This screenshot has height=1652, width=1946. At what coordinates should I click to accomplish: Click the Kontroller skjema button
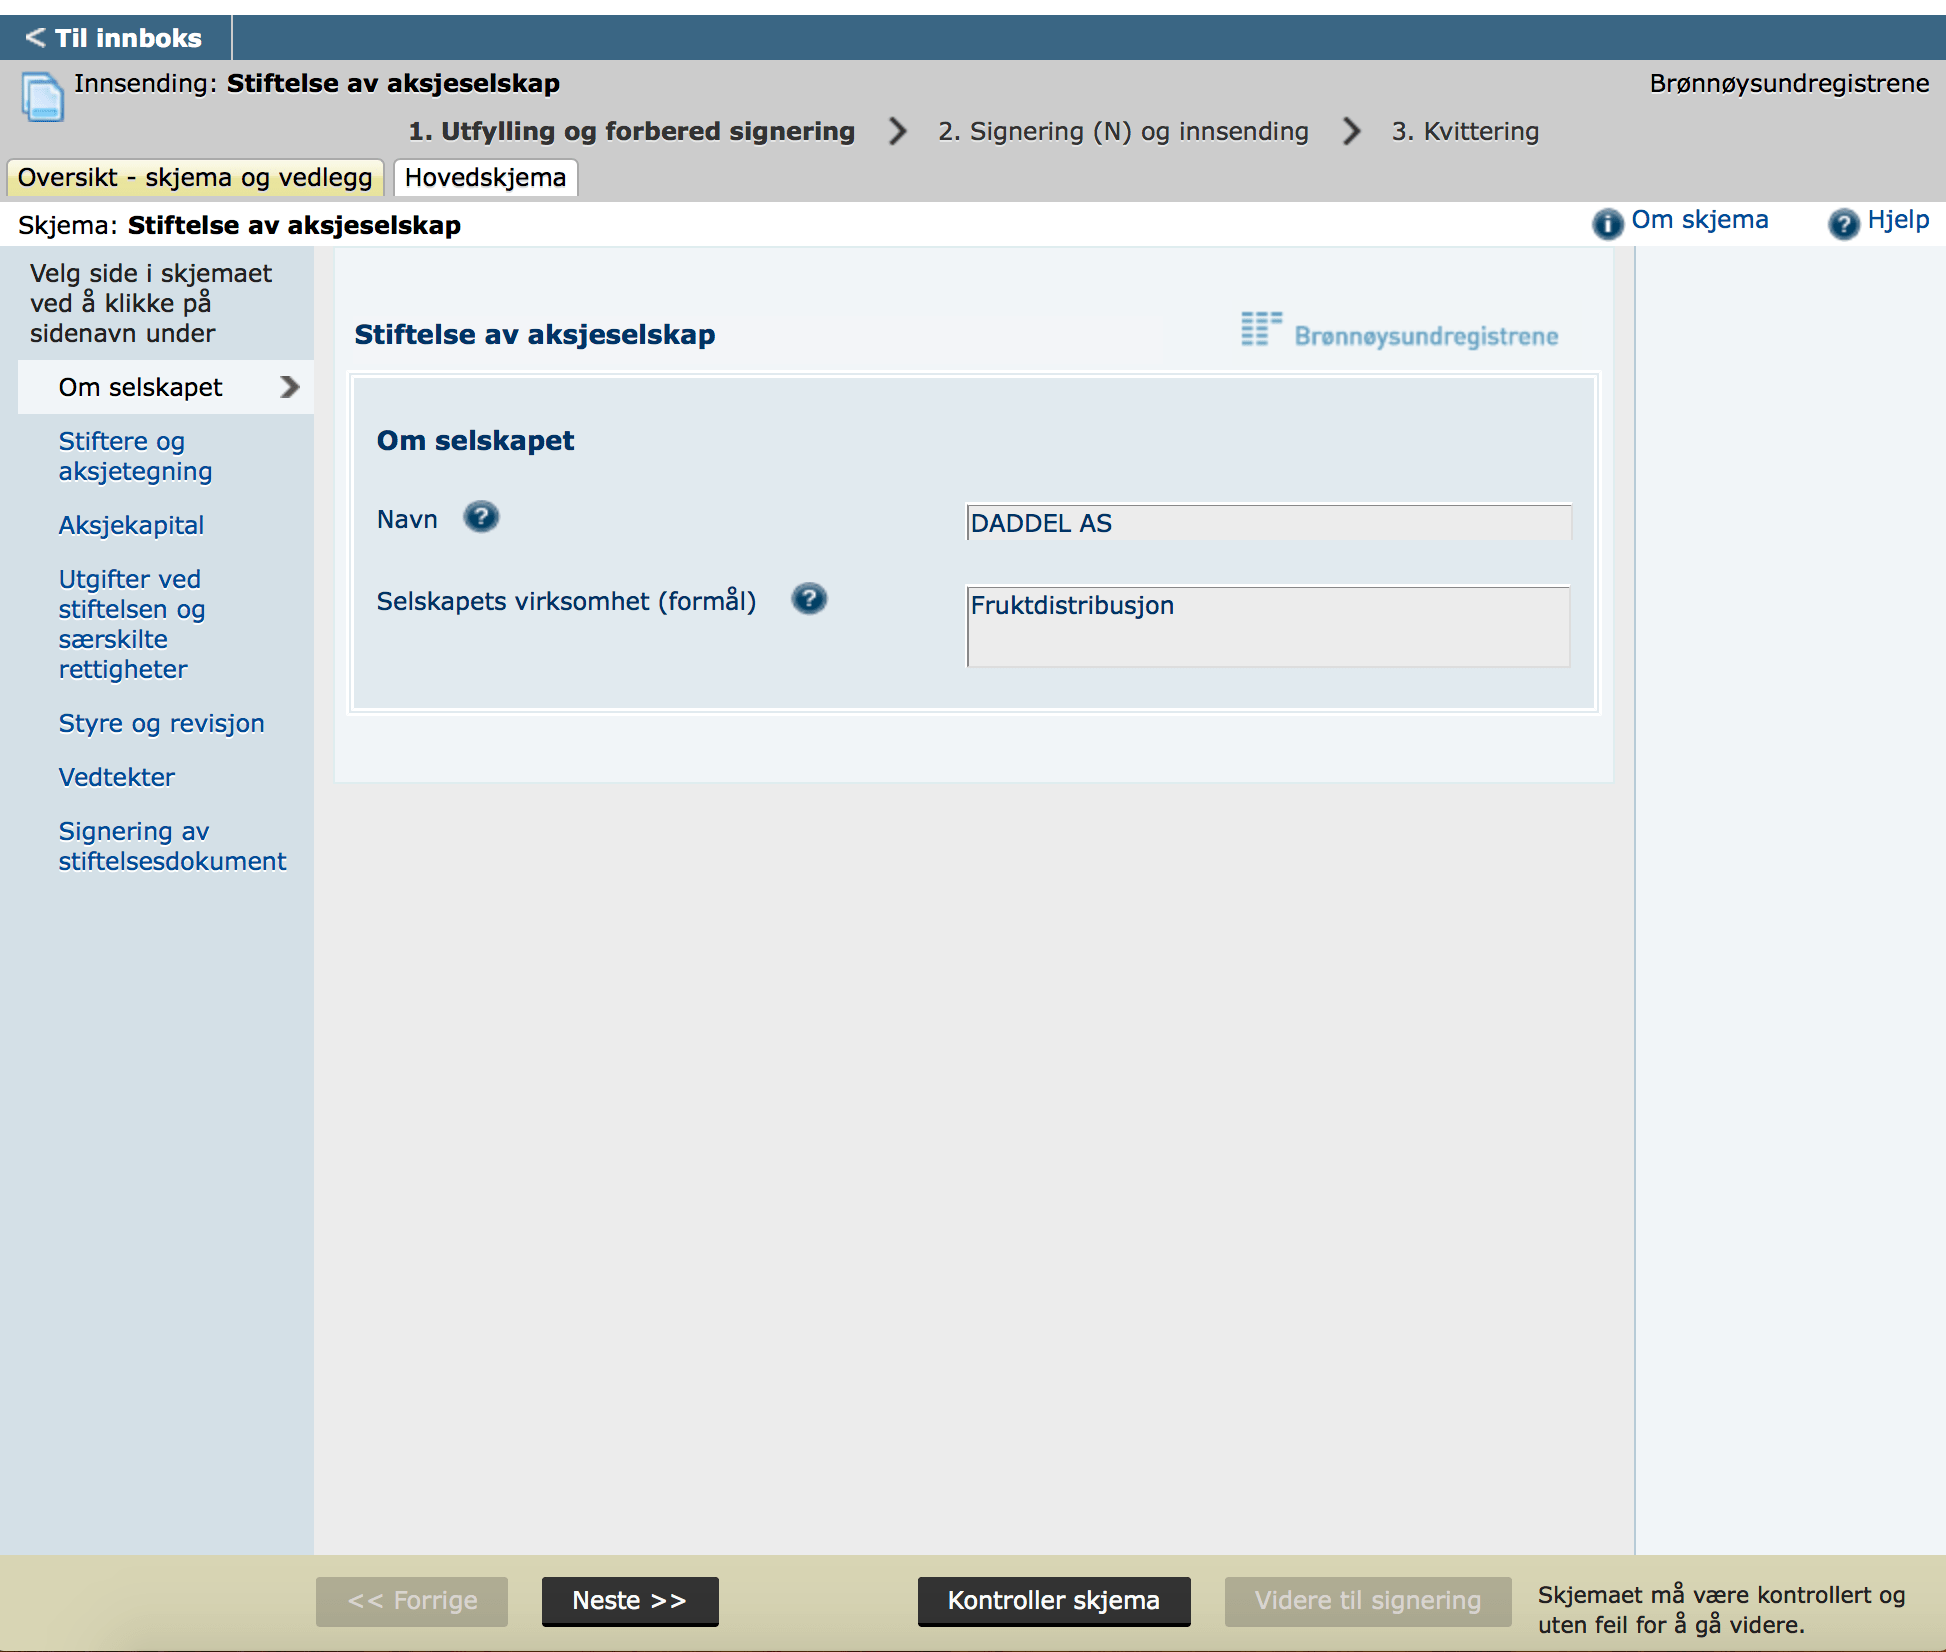[1053, 1600]
